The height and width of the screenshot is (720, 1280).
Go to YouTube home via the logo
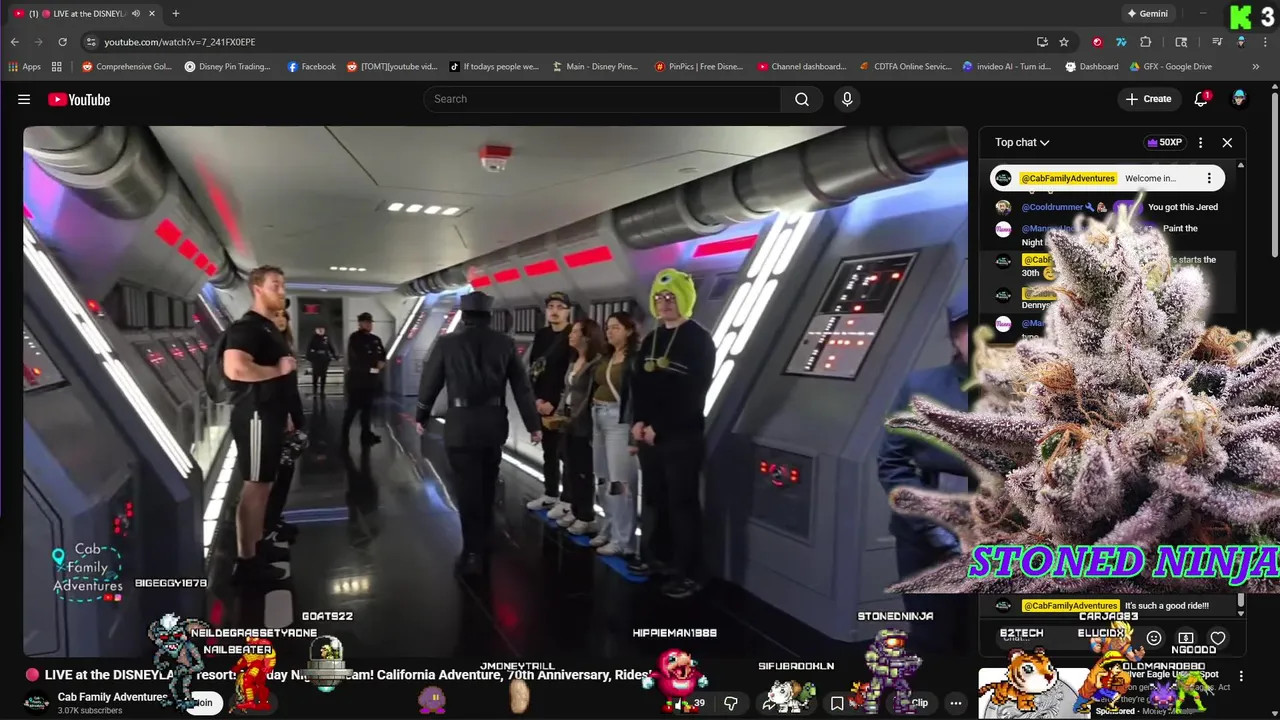coord(79,99)
